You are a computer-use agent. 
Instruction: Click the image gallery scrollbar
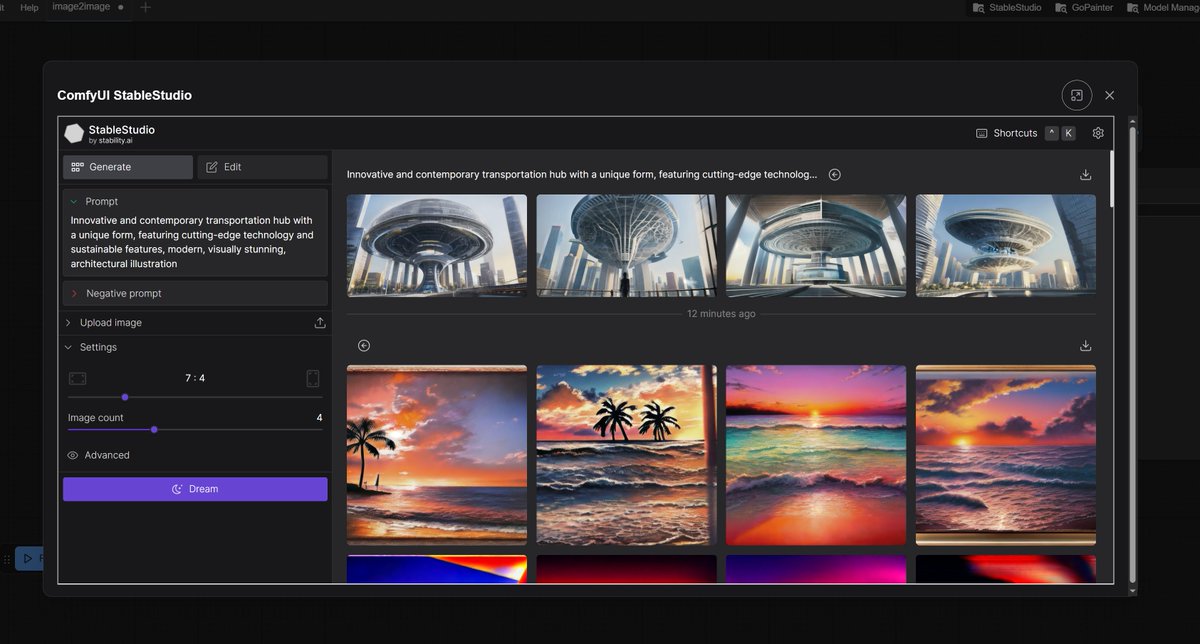click(x=1112, y=178)
